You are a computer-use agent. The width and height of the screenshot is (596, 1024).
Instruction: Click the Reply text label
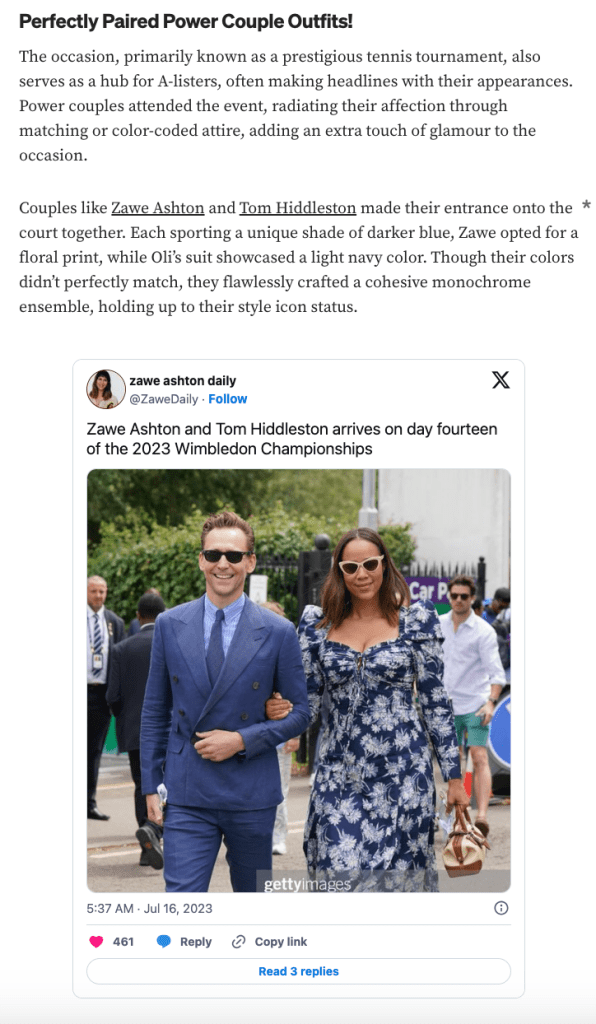(x=196, y=942)
